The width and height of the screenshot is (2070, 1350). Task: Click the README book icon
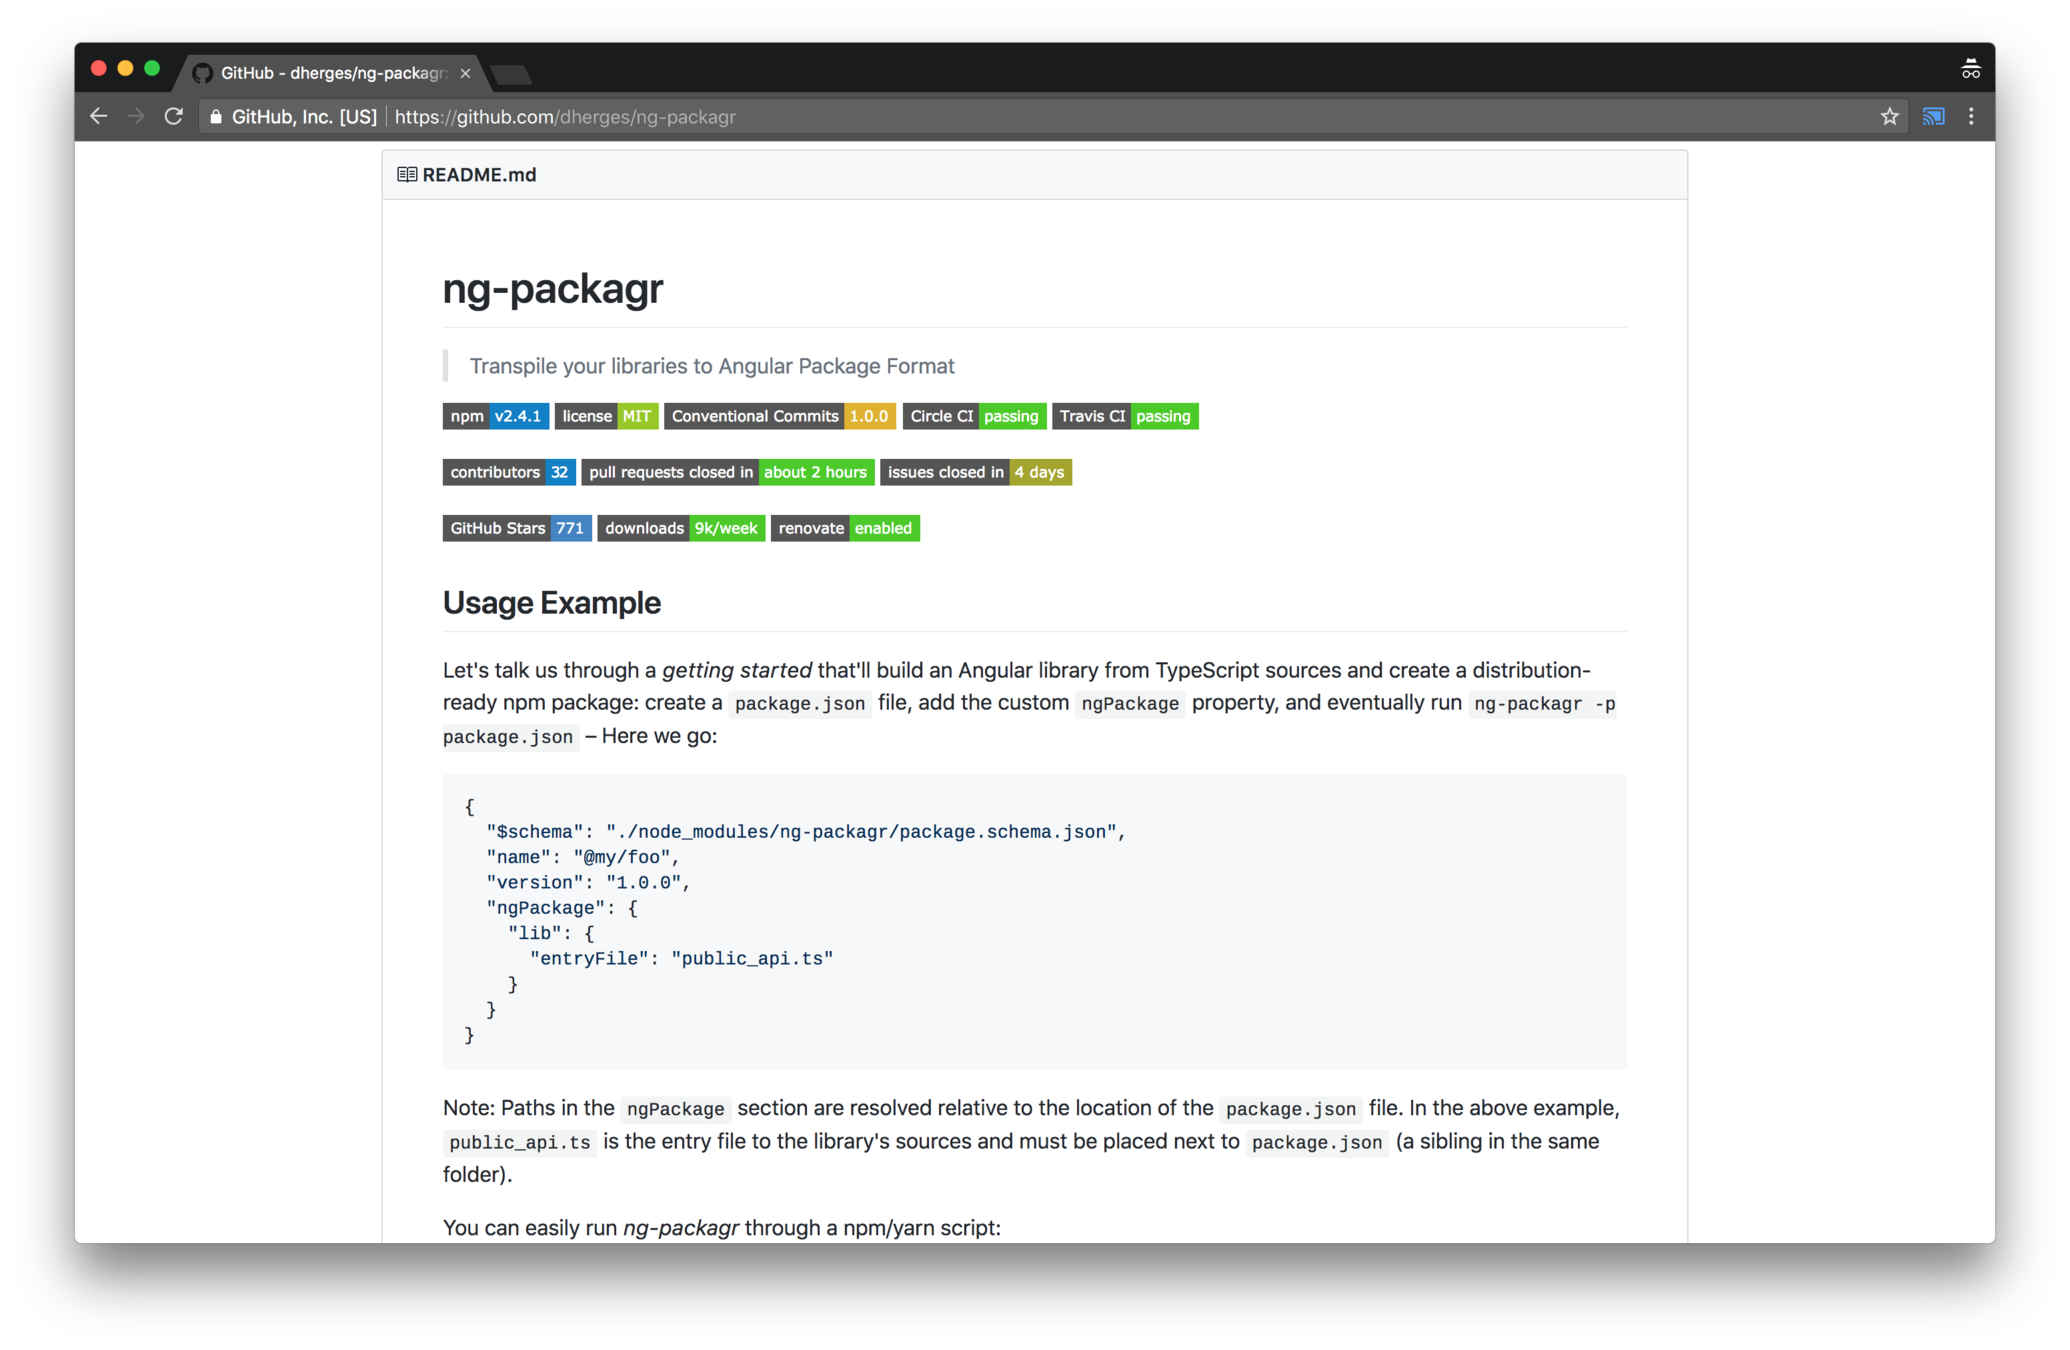coord(406,175)
